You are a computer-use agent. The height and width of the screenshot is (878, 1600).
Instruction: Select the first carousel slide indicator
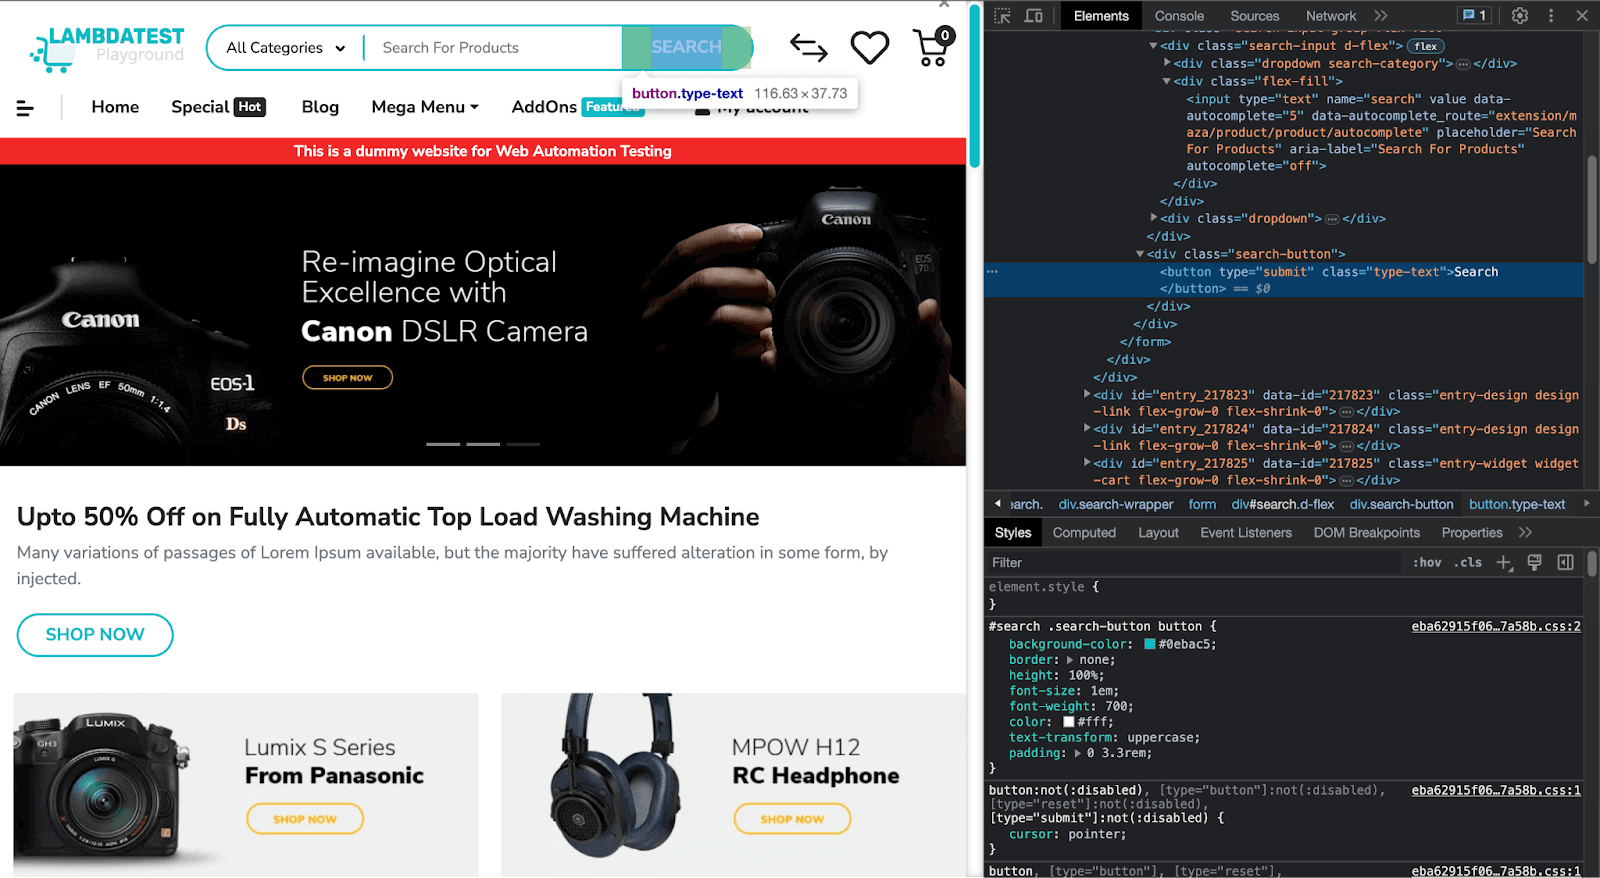coord(443,444)
